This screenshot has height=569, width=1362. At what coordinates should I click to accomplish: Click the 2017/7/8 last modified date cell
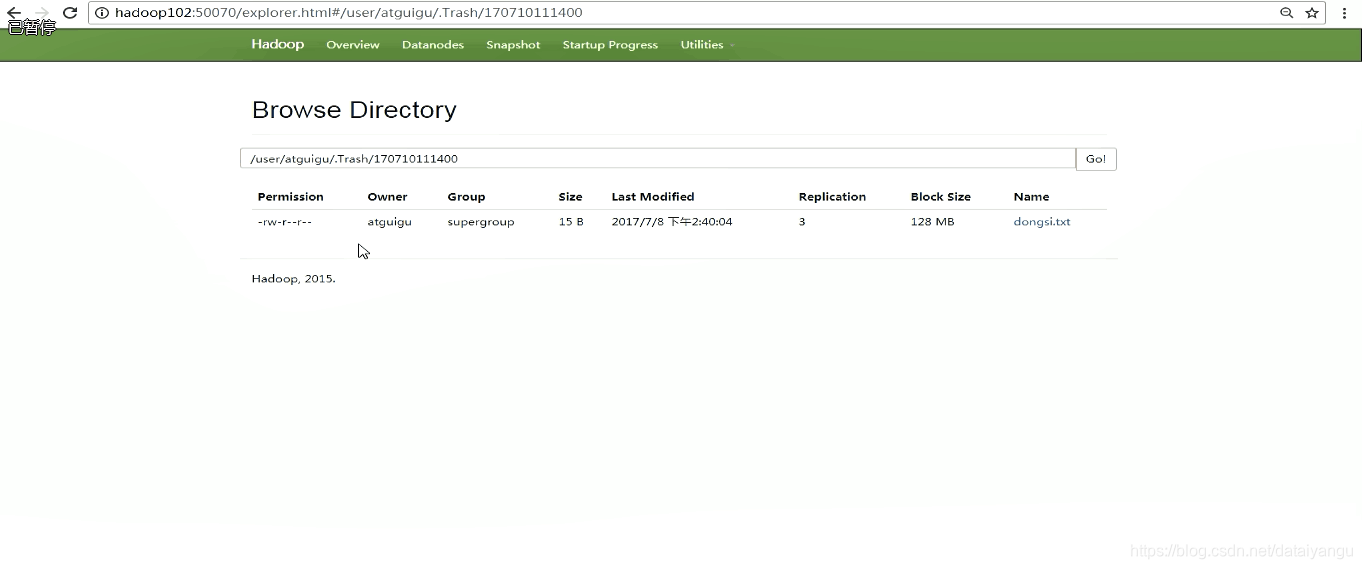pyautogui.click(x=672, y=222)
